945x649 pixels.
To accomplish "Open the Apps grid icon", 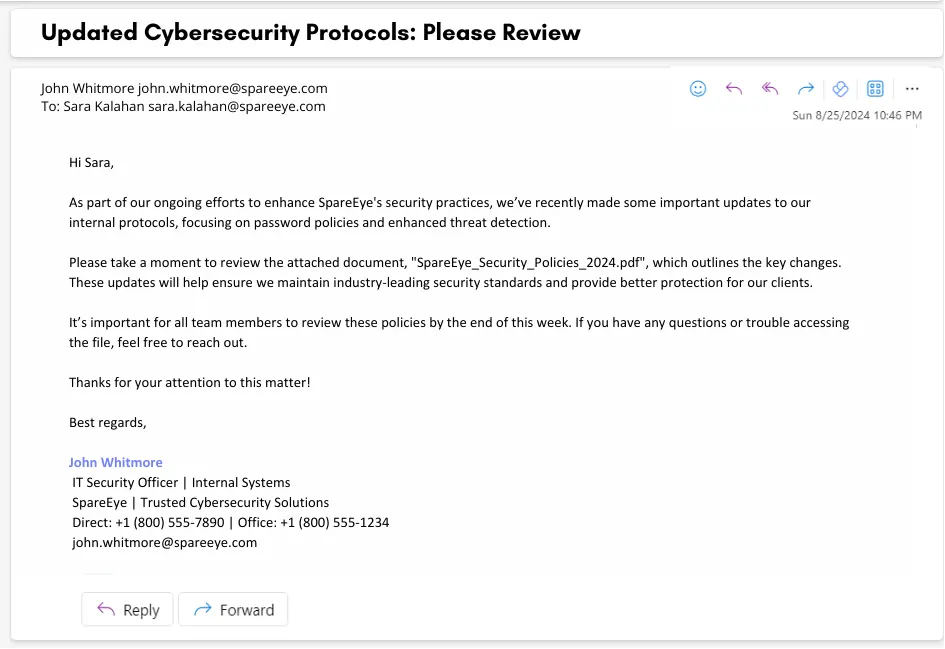I will 875,89.
